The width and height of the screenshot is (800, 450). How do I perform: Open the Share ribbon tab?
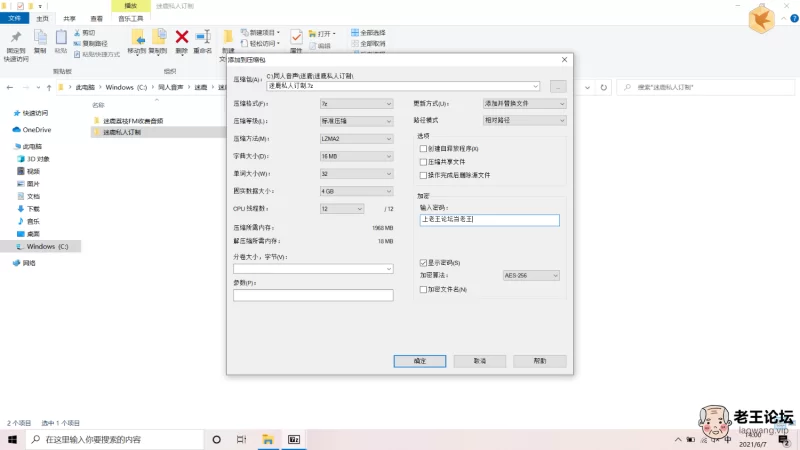coord(69,18)
